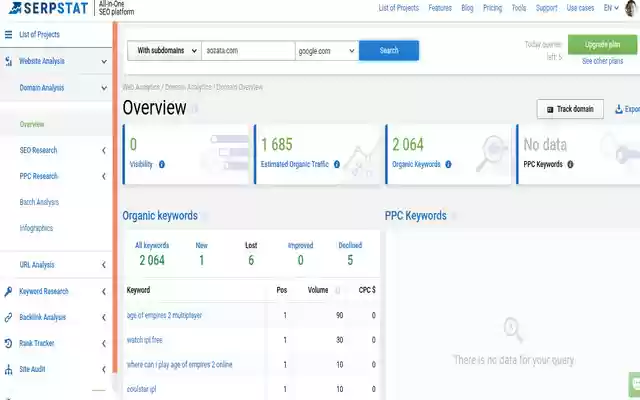Select Infographics in the sidebar

(x=36, y=228)
